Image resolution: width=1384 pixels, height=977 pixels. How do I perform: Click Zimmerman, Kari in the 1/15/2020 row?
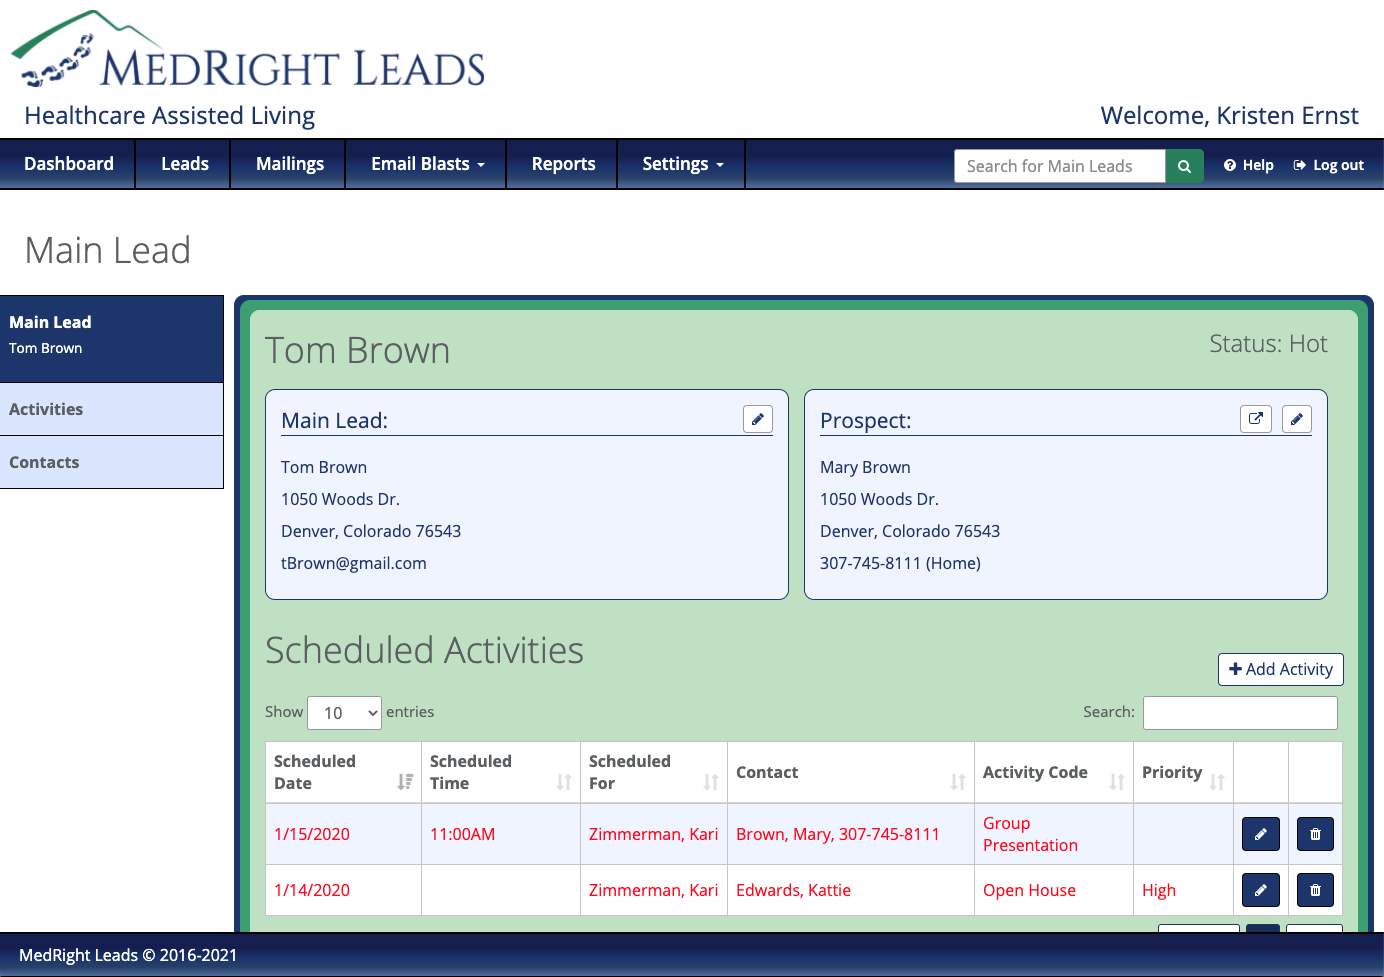click(654, 834)
